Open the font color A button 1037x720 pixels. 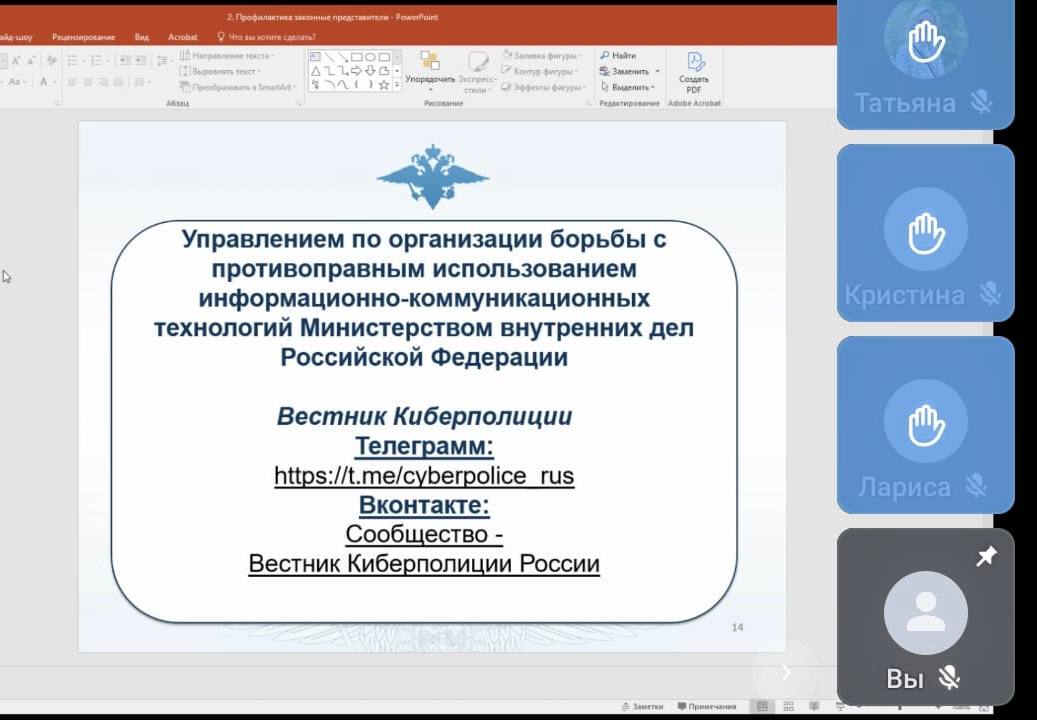coord(46,82)
